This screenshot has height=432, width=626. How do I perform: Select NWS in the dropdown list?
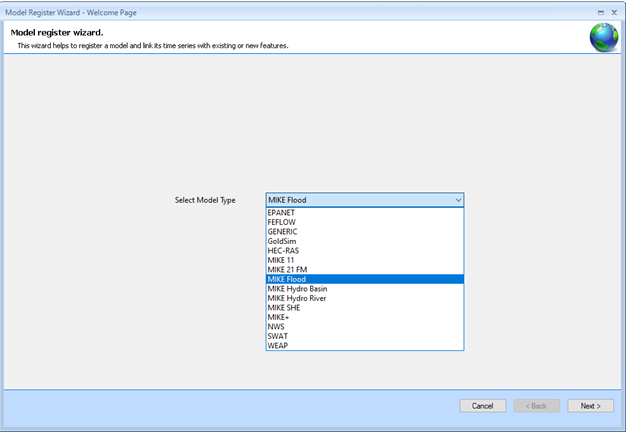tap(365, 327)
